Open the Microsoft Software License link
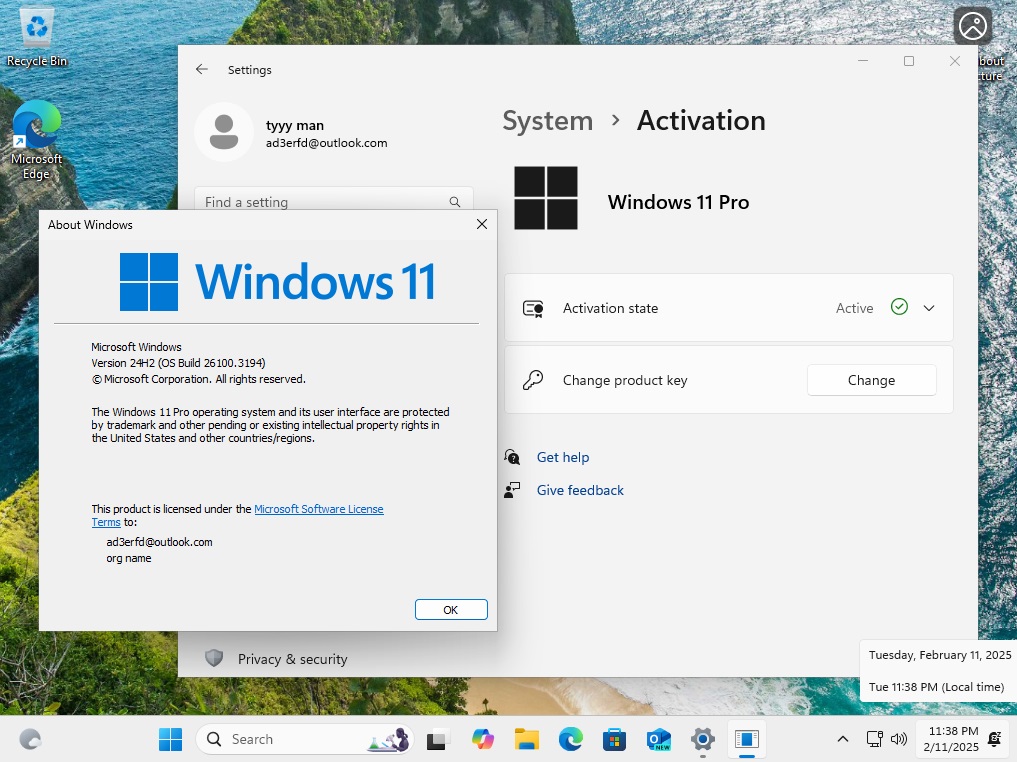This screenshot has width=1017, height=762. (x=318, y=509)
